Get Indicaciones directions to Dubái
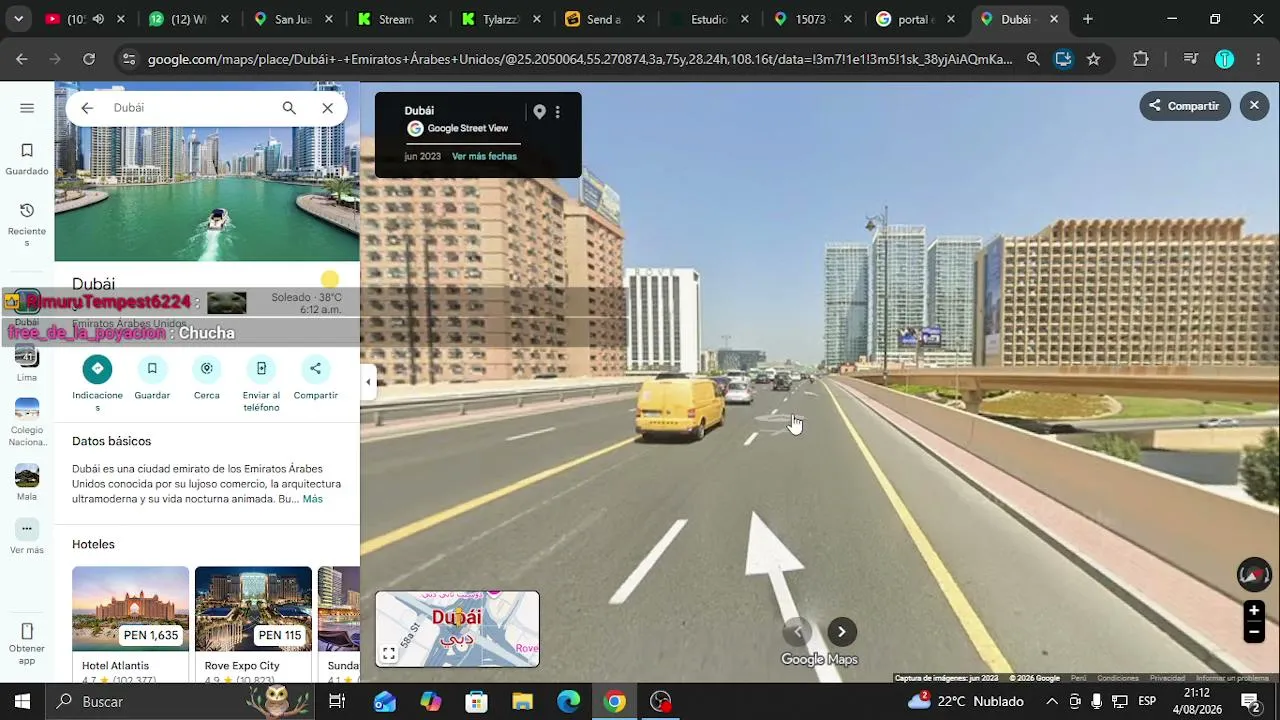 click(x=97, y=384)
